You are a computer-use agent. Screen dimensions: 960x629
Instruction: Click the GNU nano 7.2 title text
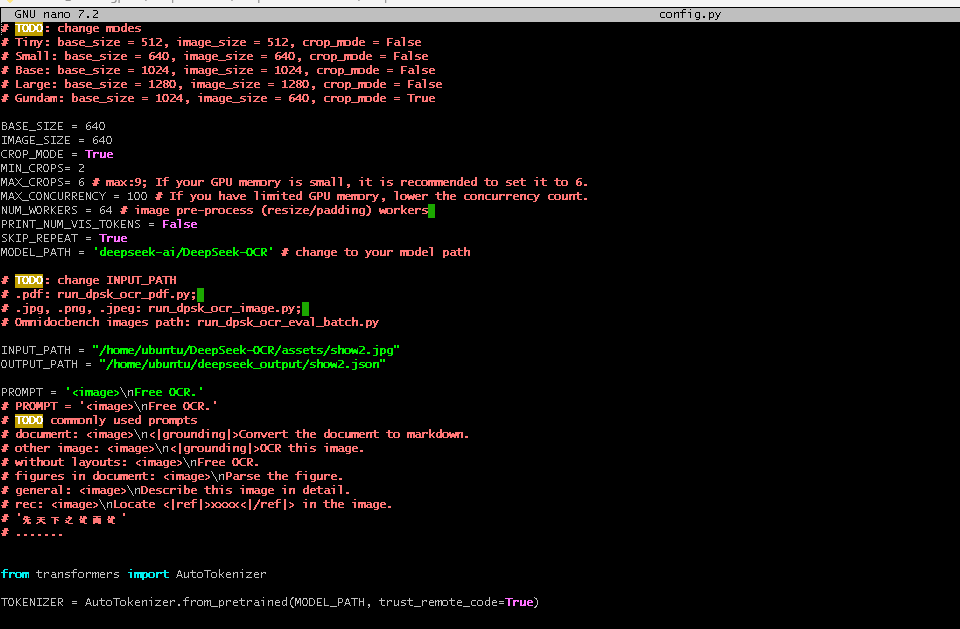50,14
